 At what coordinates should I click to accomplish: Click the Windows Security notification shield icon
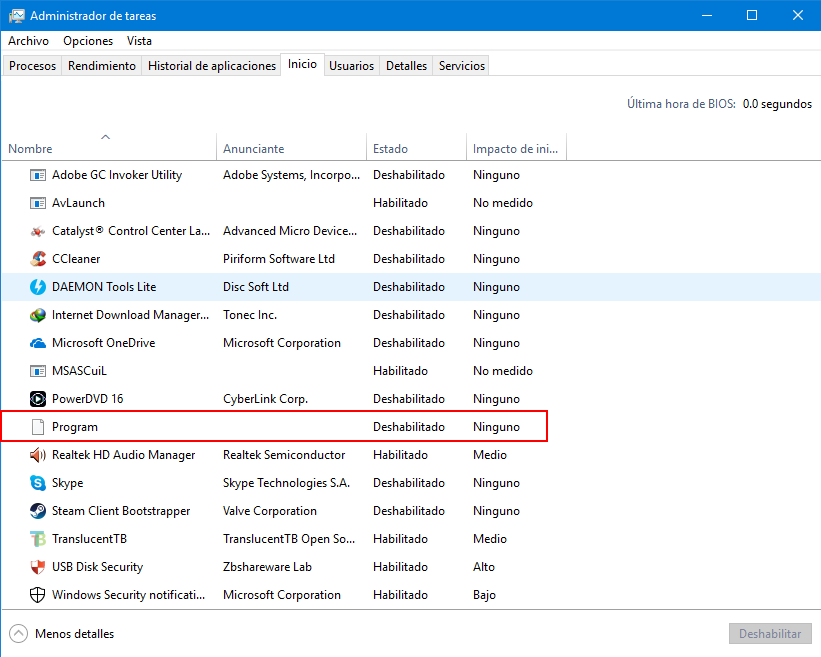point(38,595)
